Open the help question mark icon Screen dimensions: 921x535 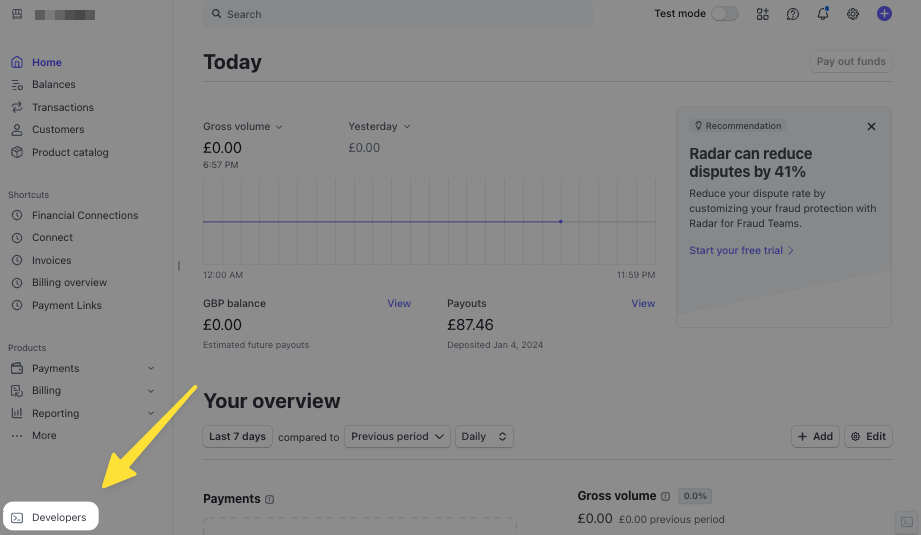tap(793, 14)
